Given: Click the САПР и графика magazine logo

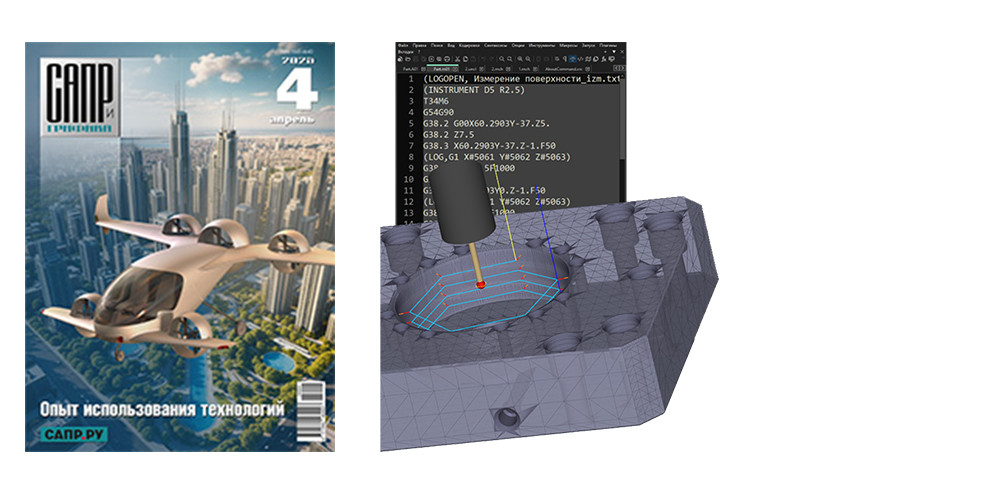Looking at the screenshot, I should pos(82,96).
